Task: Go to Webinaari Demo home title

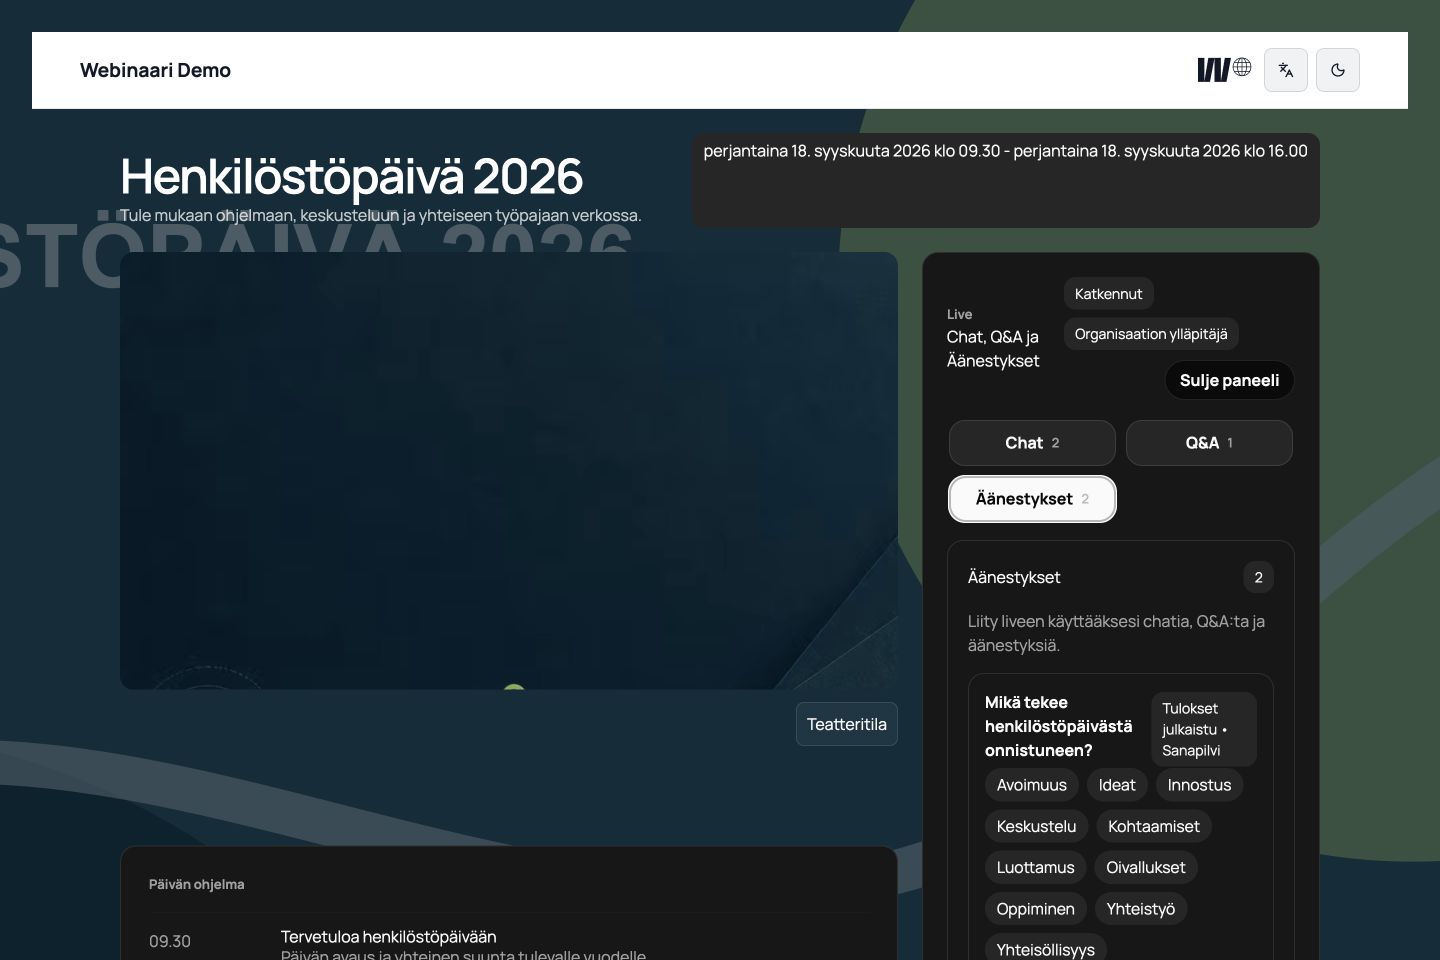Action: tap(155, 70)
